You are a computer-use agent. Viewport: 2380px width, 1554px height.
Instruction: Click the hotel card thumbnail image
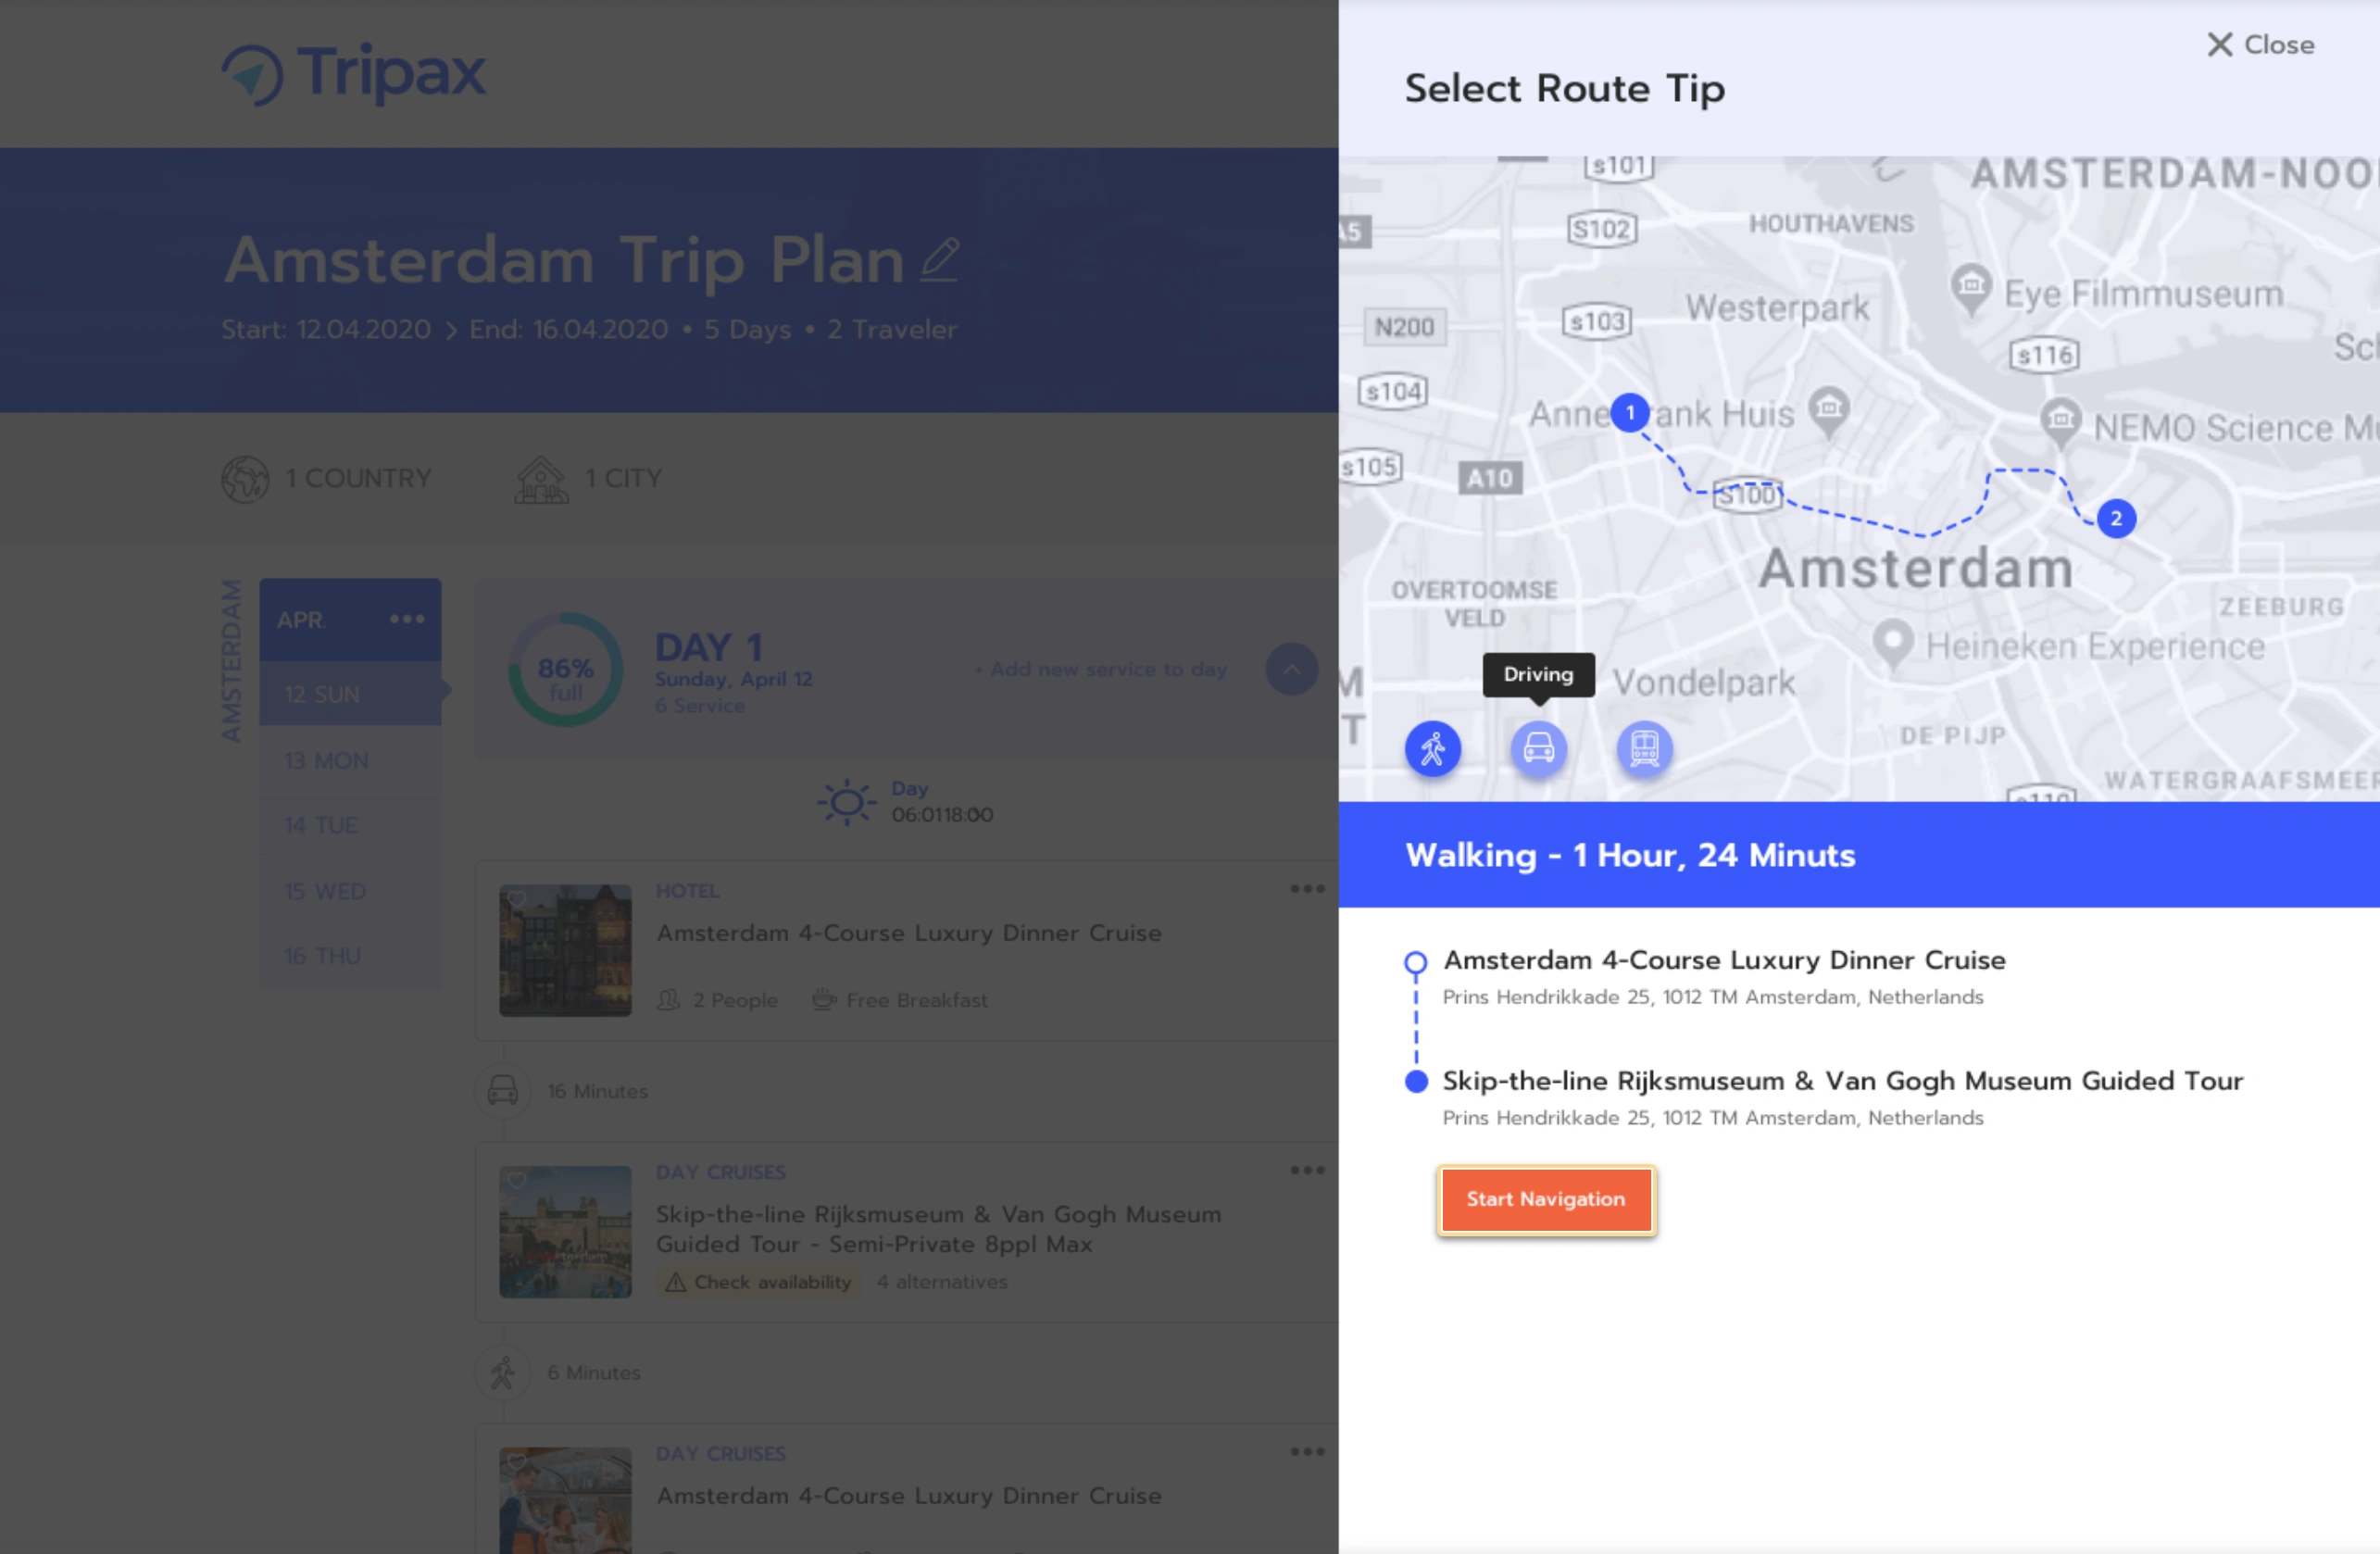(x=565, y=950)
